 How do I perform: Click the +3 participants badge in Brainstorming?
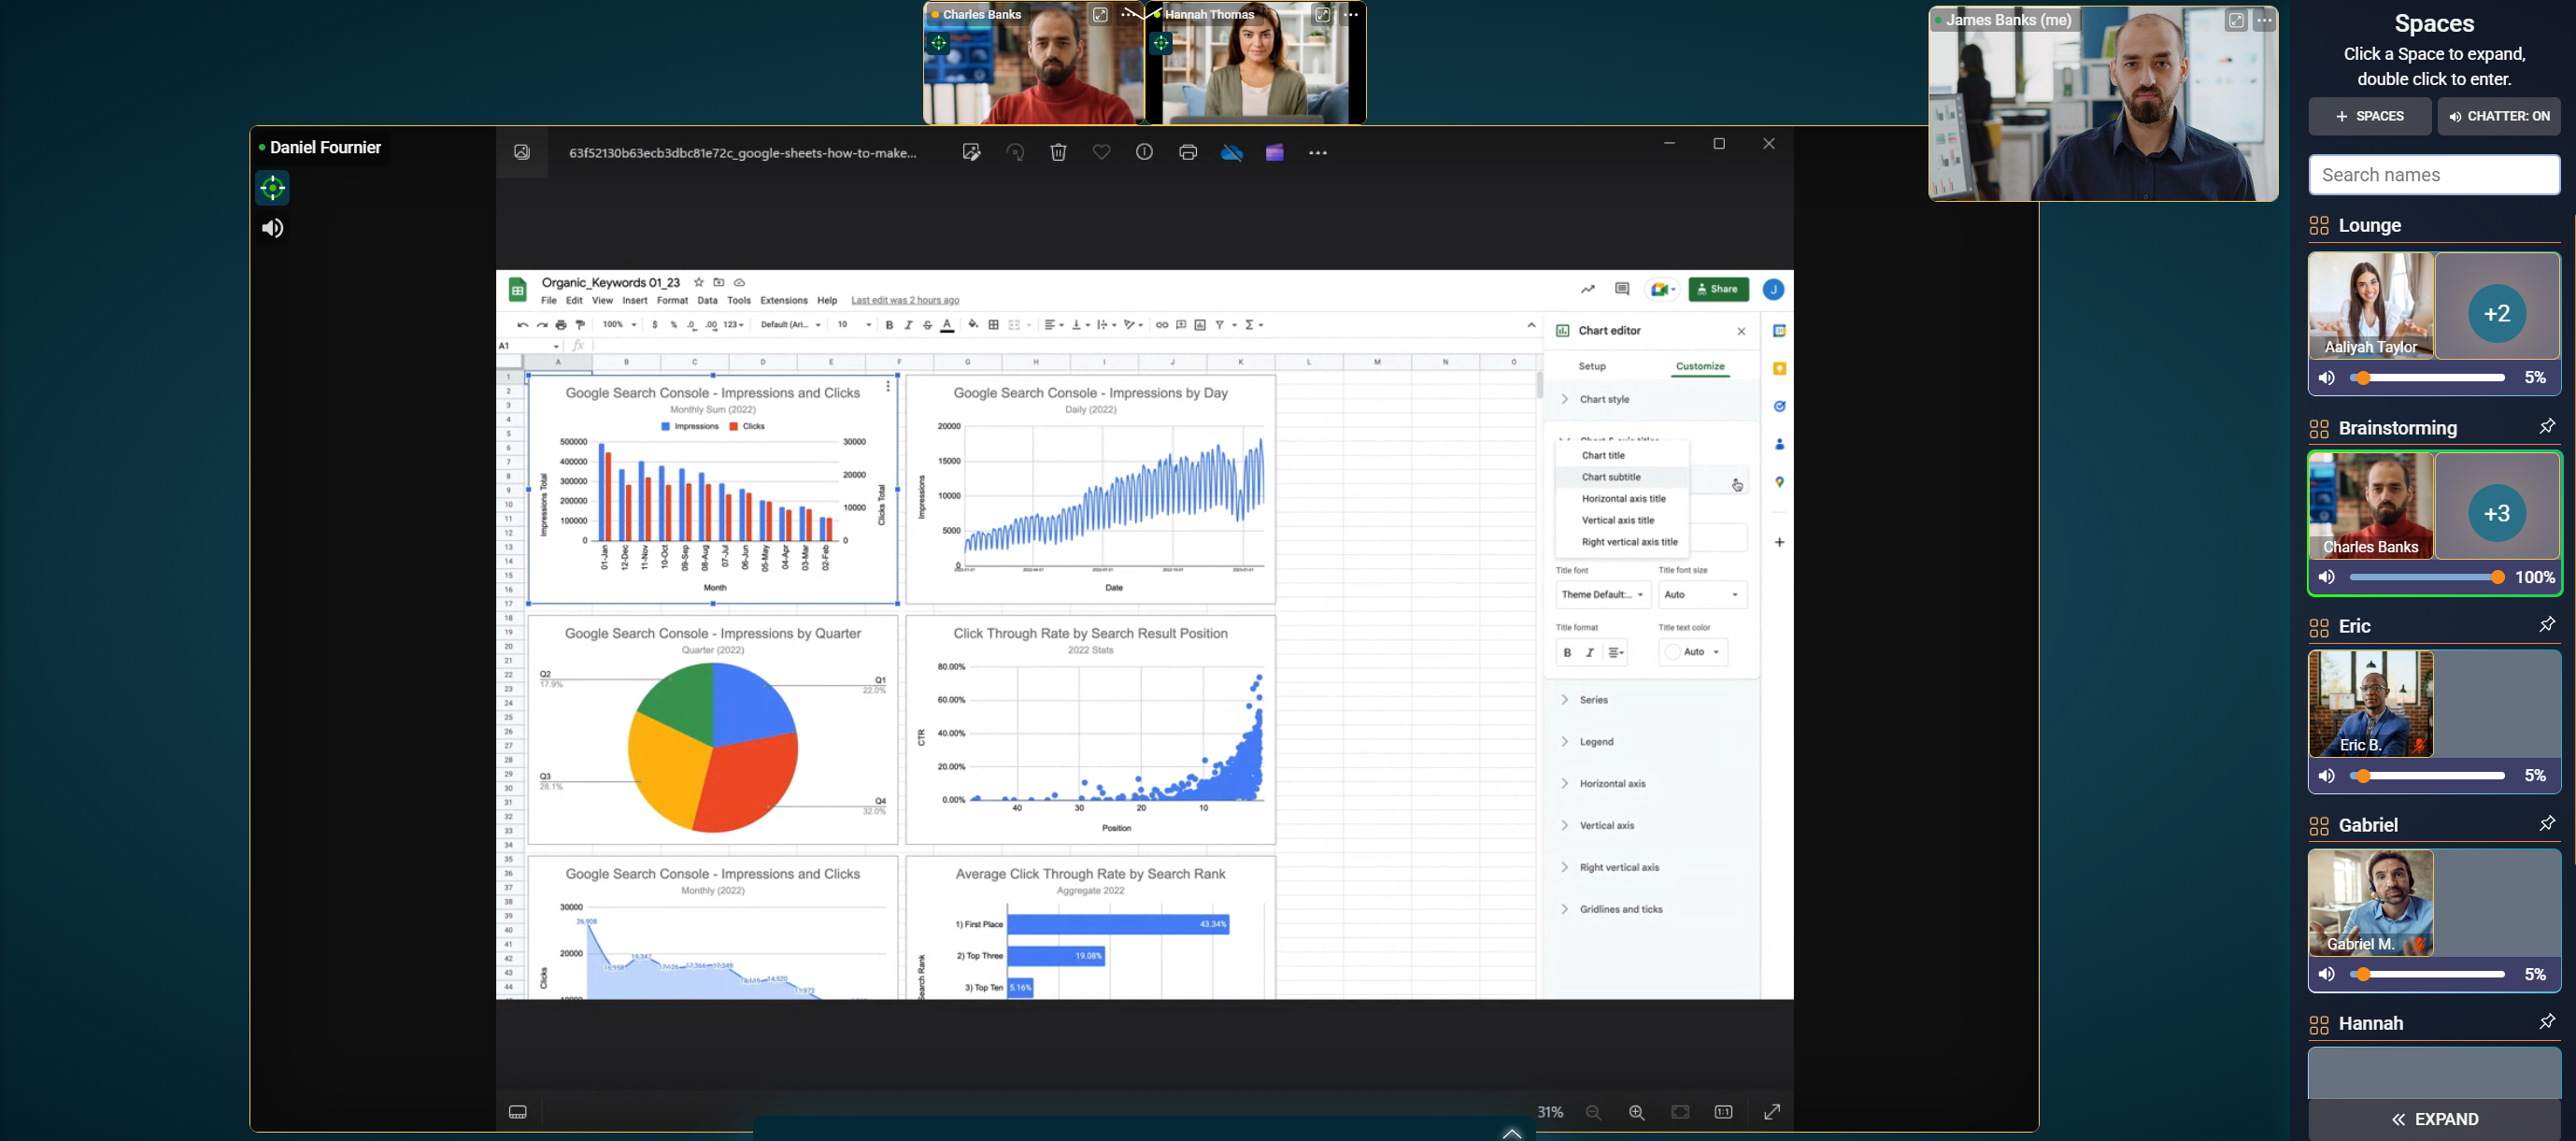pos(2496,513)
